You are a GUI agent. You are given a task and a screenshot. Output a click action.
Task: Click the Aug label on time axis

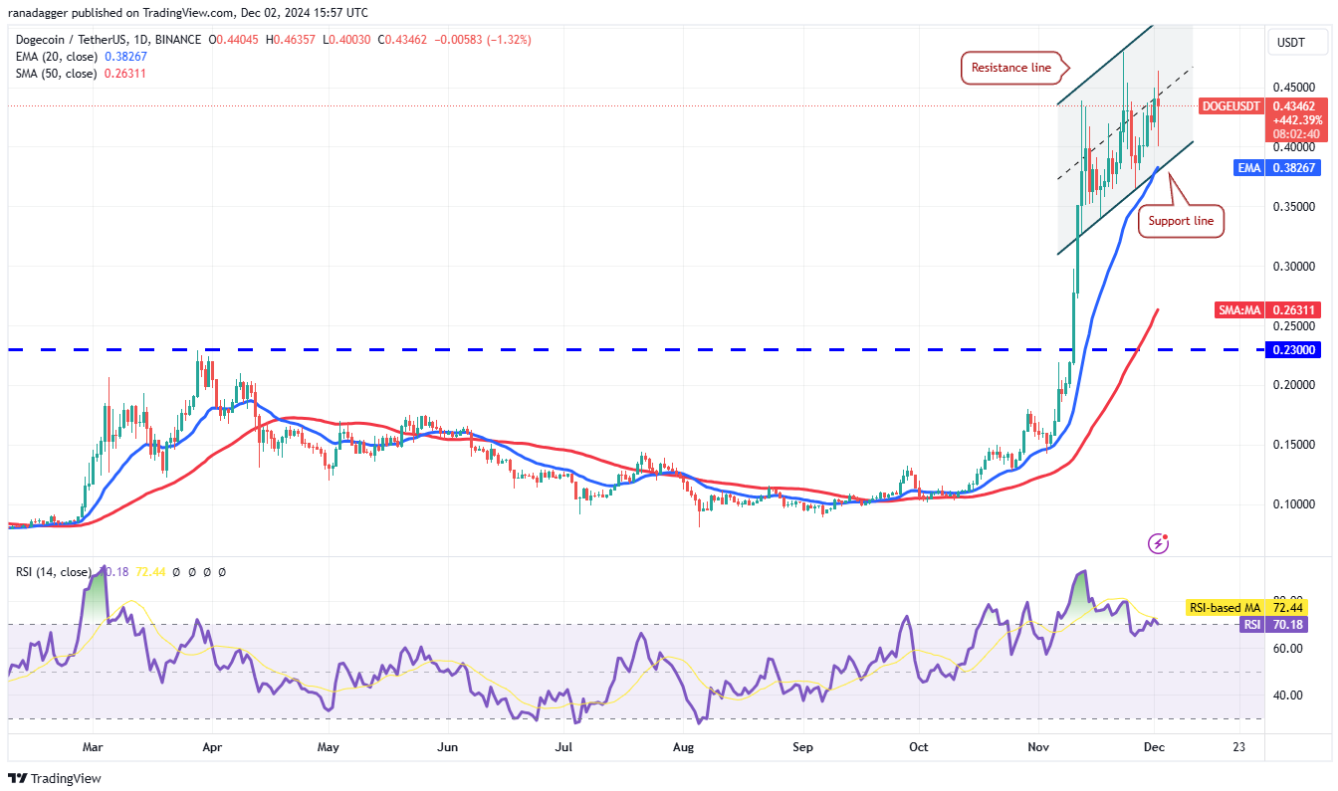(683, 747)
